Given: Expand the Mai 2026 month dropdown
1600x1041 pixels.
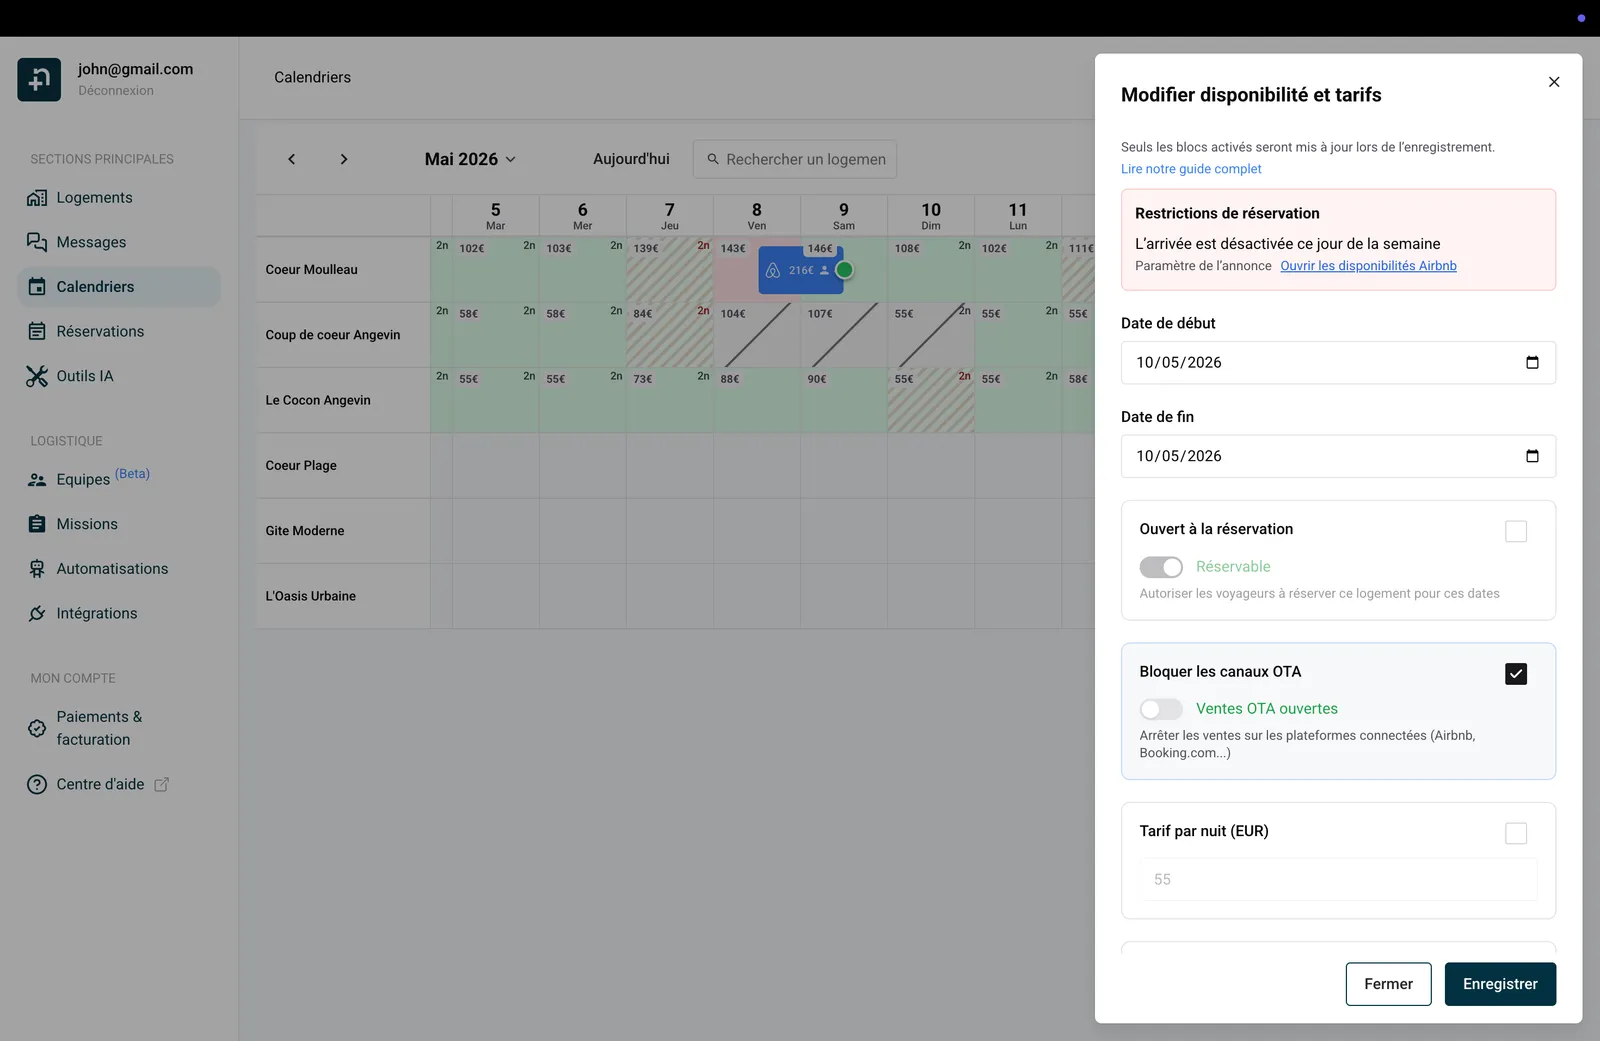Looking at the screenshot, I should pos(470,159).
